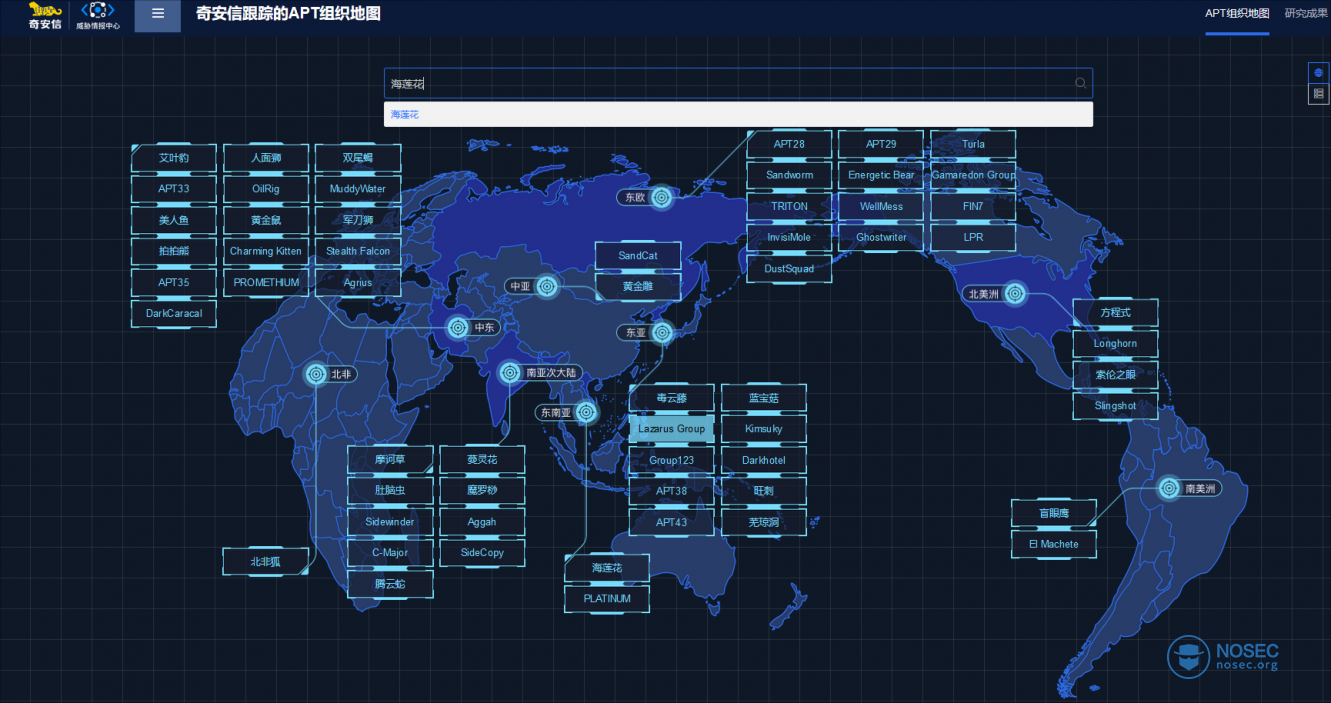Click the 东亚 region target marker
Viewport: 1331px width, 703px height.
pos(662,333)
